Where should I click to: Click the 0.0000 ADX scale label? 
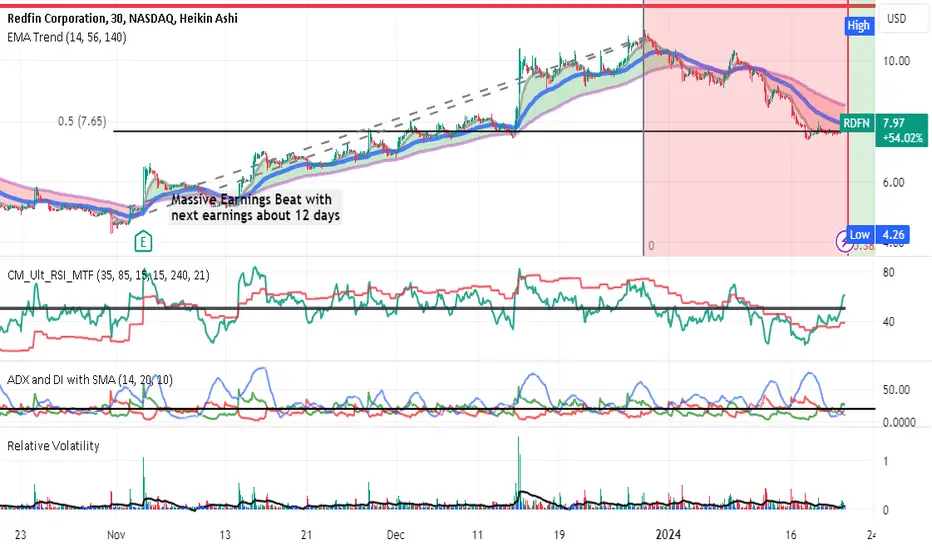pos(899,422)
